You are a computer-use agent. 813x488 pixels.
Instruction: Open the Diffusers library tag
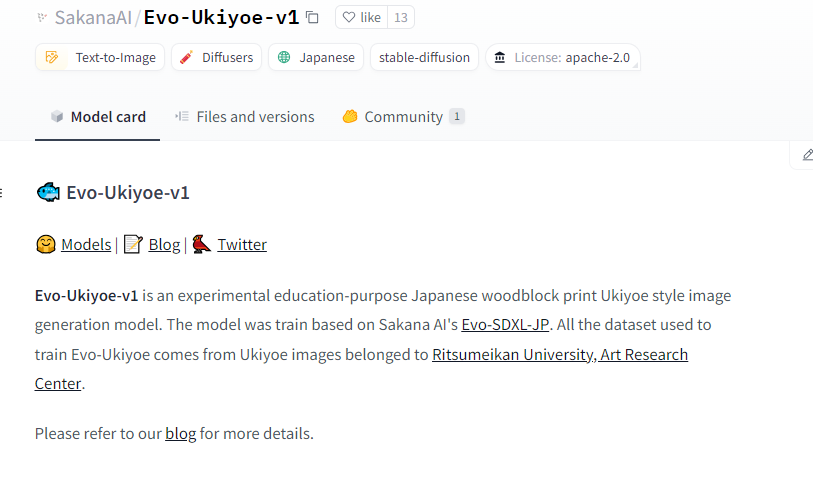click(216, 57)
